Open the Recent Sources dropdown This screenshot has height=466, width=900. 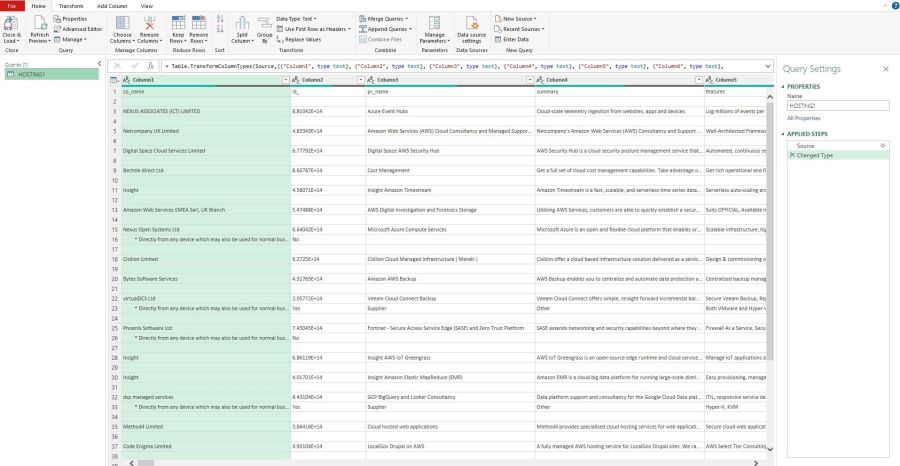point(519,29)
